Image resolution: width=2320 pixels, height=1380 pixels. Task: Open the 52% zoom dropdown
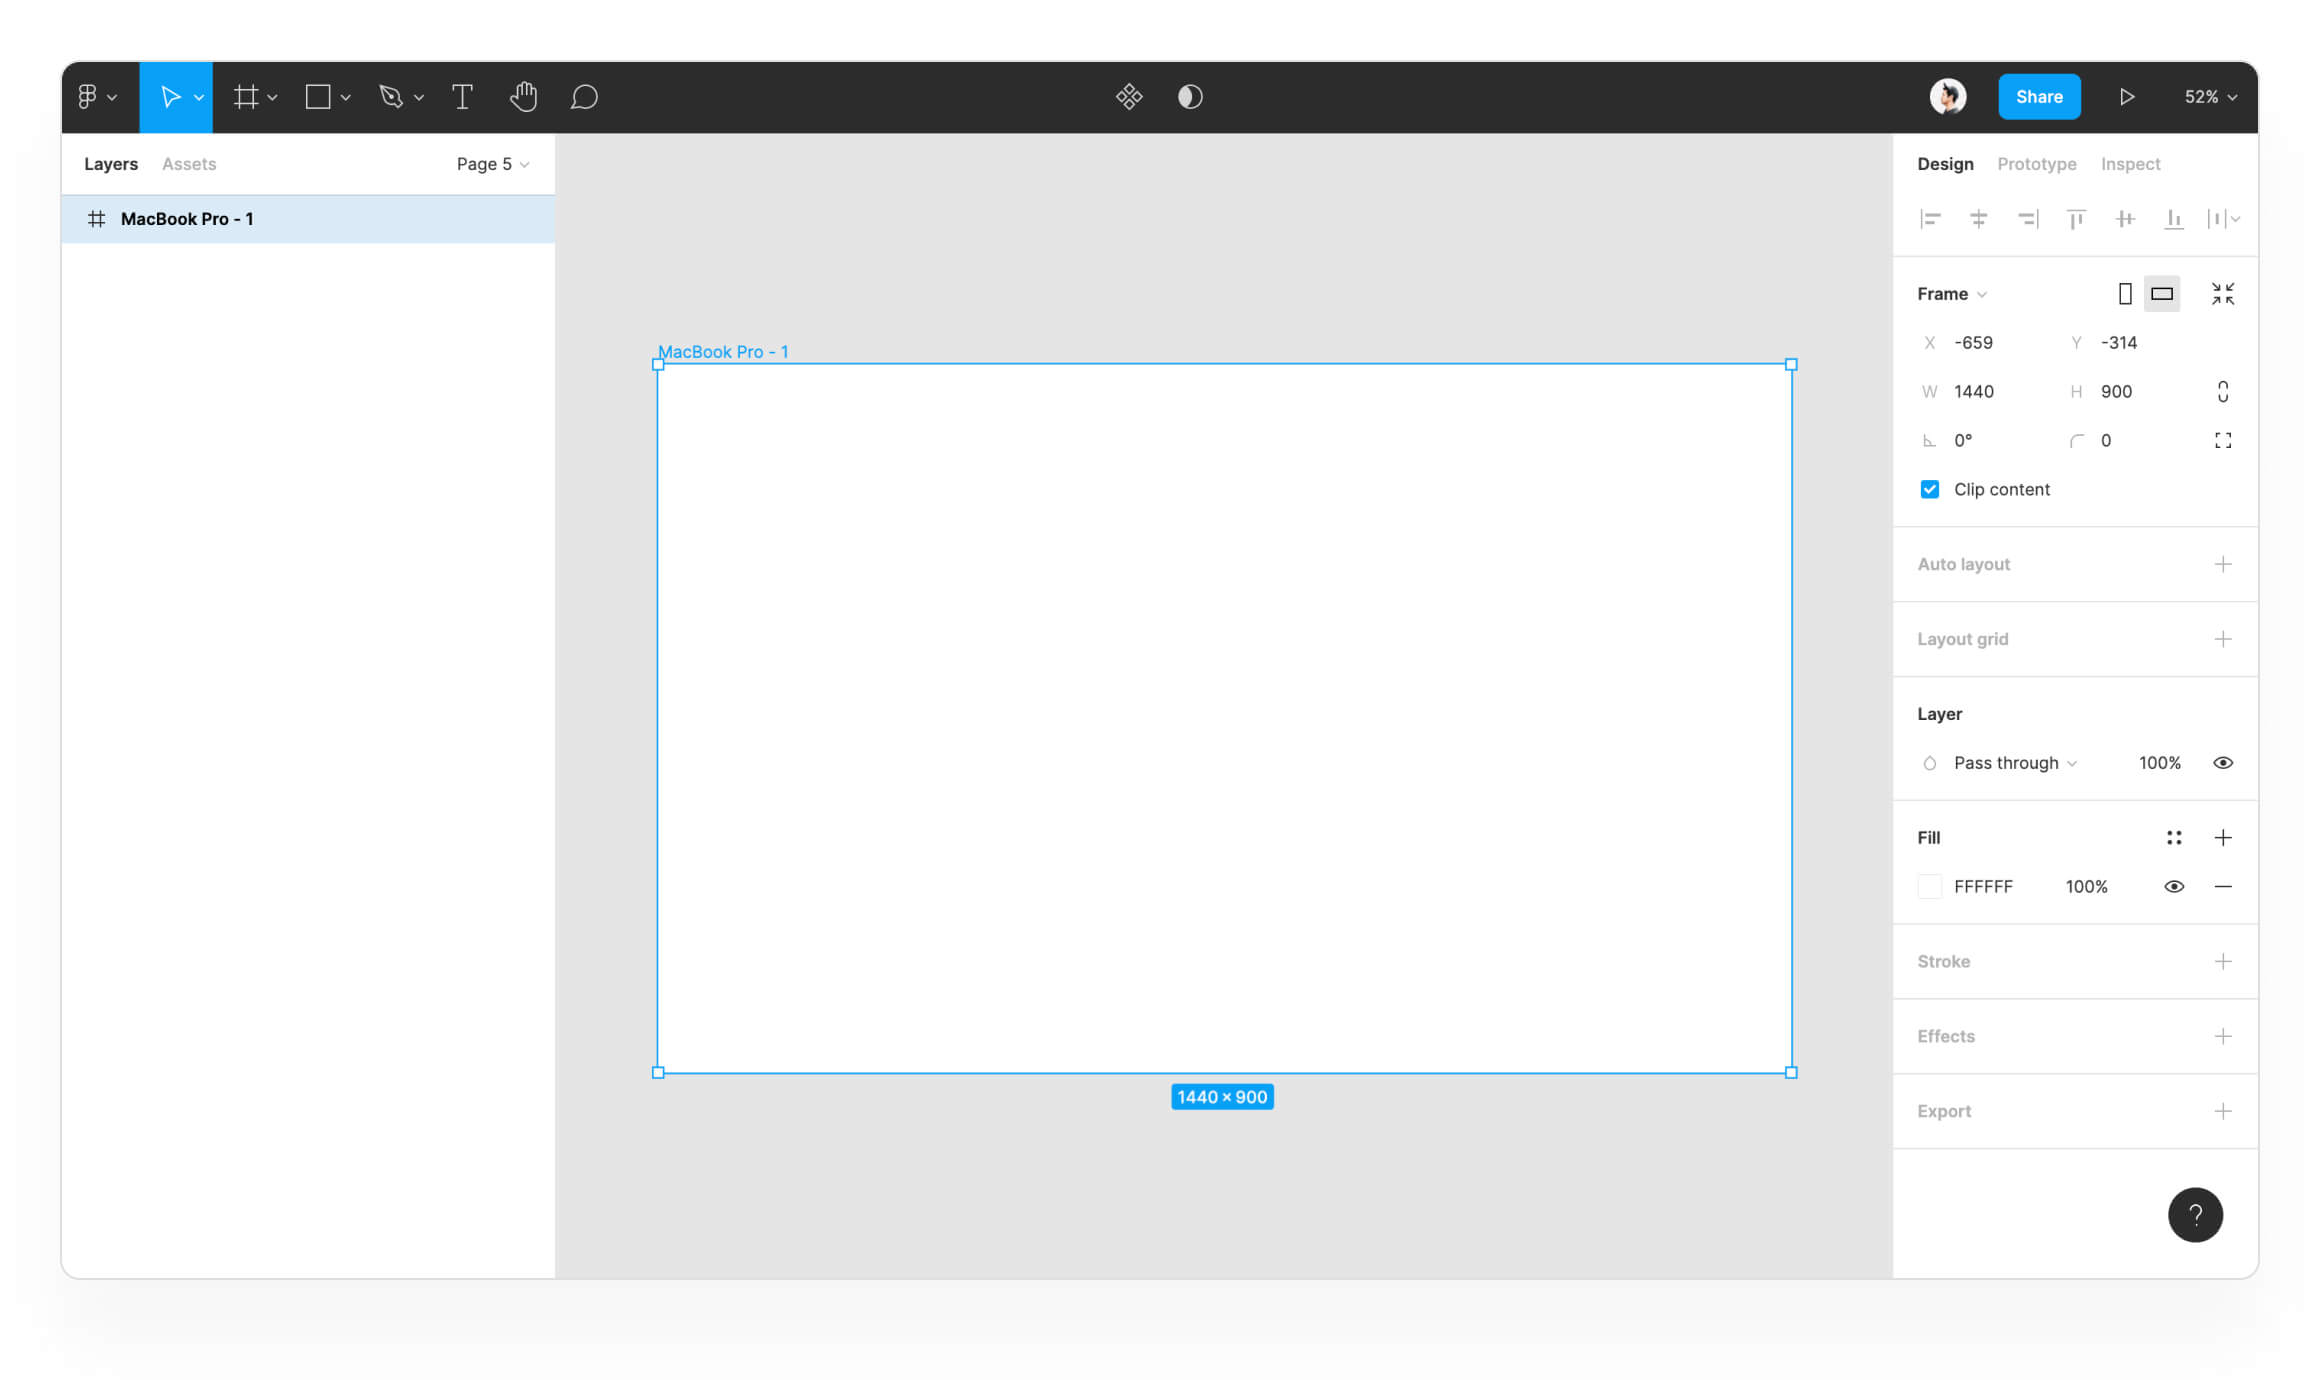2210,97
